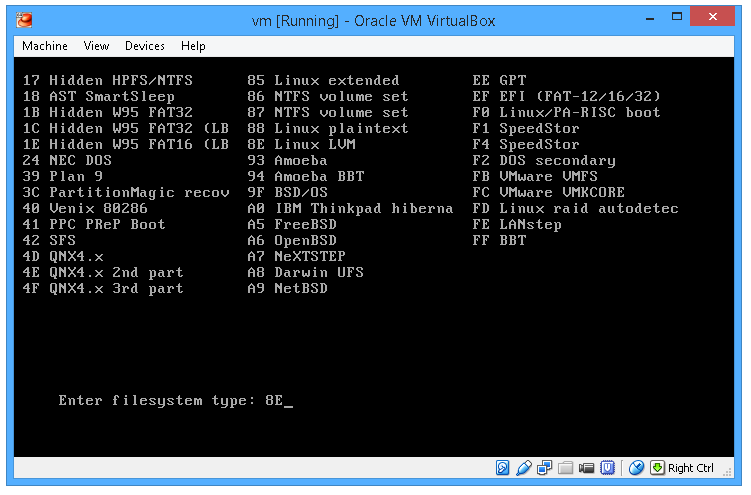Open the Devices menu
This screenshot has width=751, height=495.
tap(145, 46)
